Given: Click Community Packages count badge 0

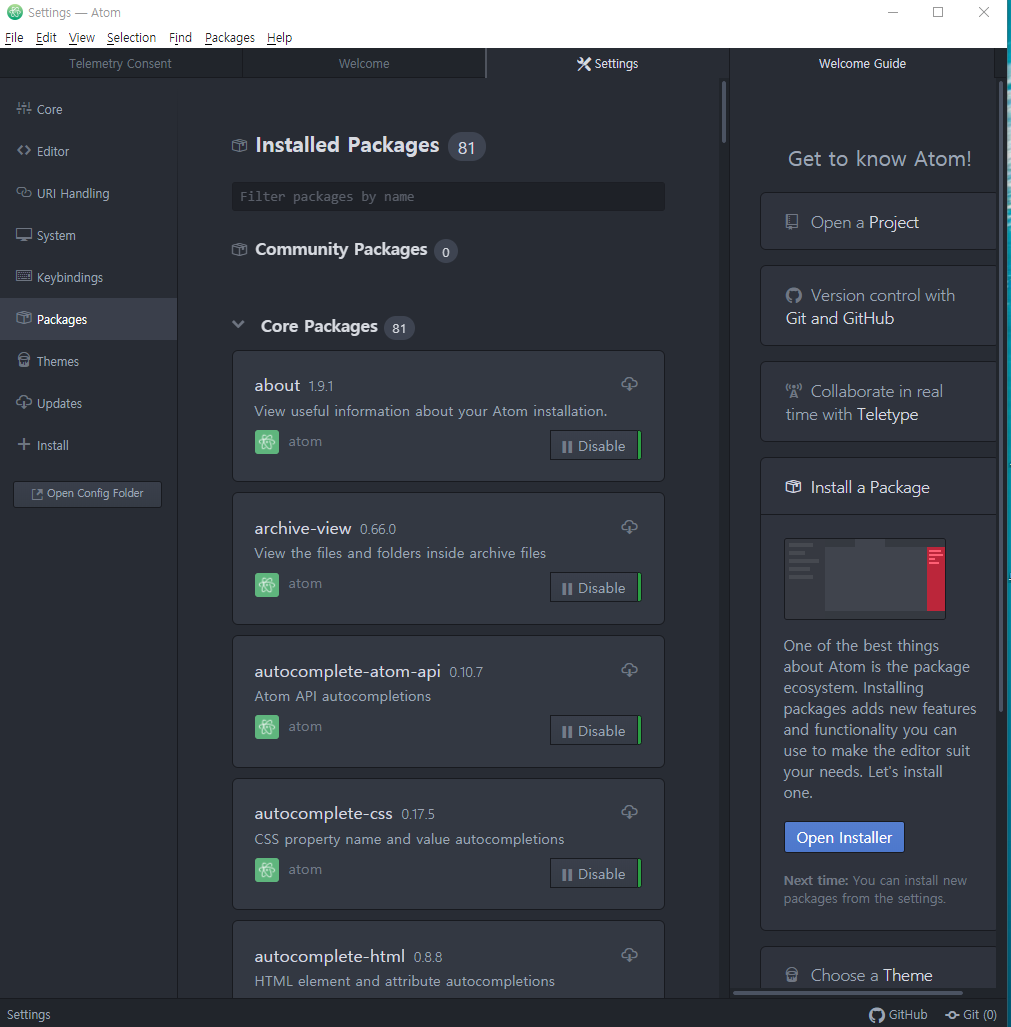Looking at the screenshot, I should (x=445, y=252).
